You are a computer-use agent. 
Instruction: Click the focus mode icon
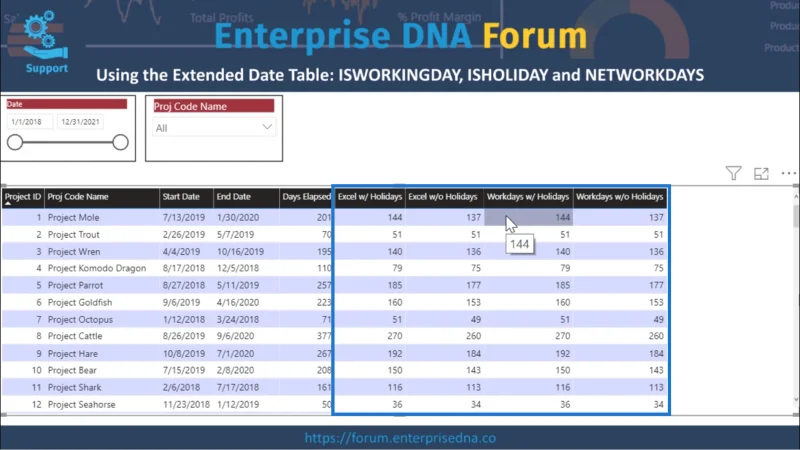(x=761, y=173)
